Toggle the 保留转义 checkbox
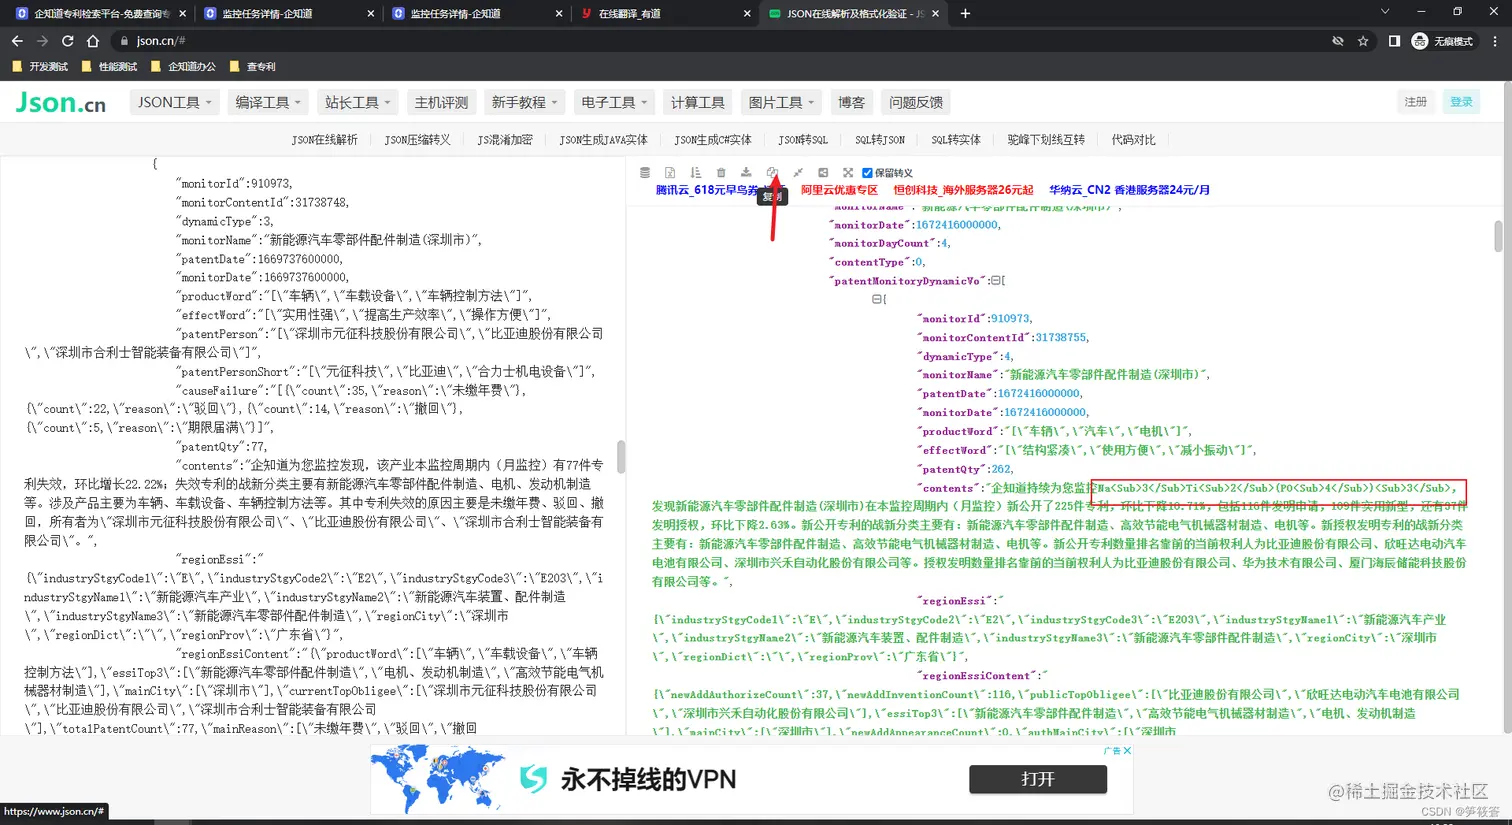Screen dimensions: 1512x825 (867, 172)
